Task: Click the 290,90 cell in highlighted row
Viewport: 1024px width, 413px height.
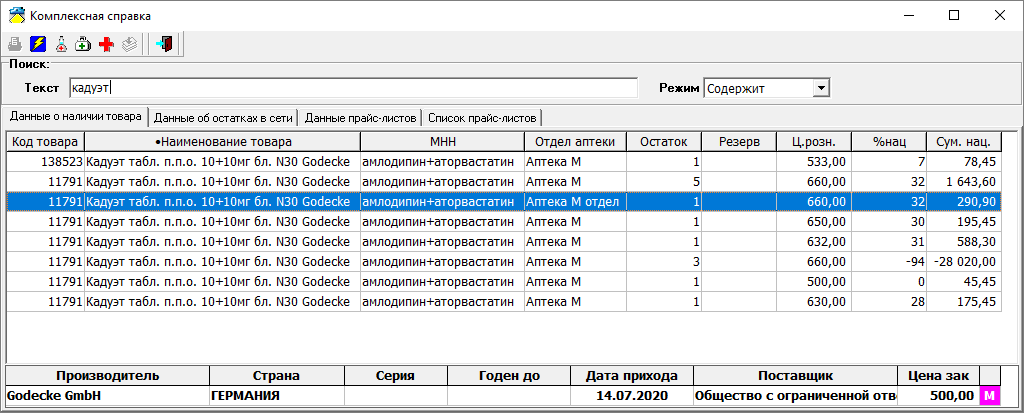Action: pyautogui.click(x=964, y=202)
